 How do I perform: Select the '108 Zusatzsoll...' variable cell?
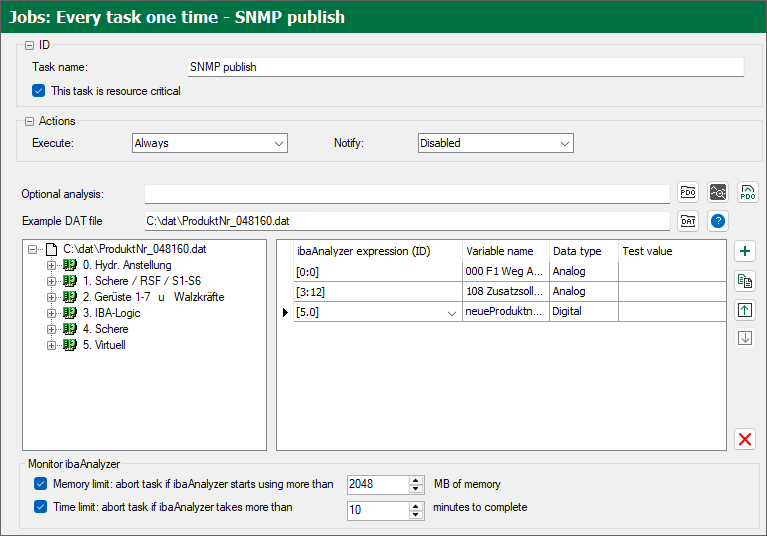(506, 291)
